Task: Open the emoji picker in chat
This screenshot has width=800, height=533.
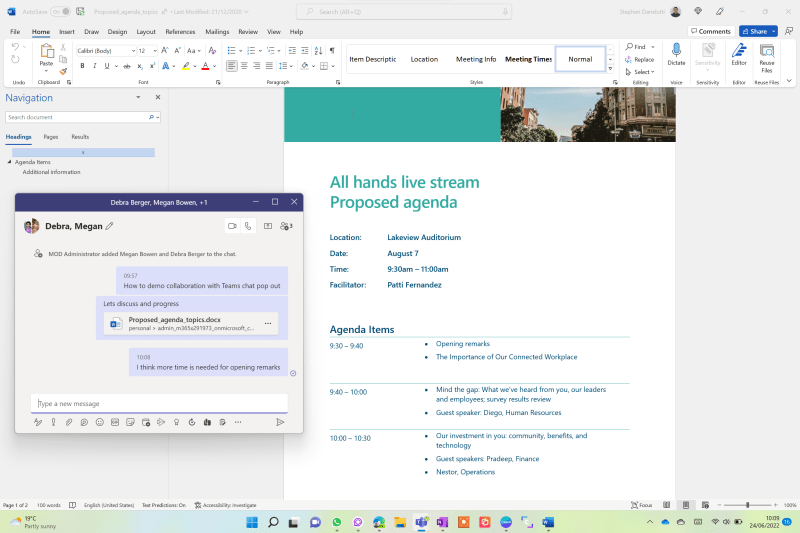Action: click(x=100, y=422)
